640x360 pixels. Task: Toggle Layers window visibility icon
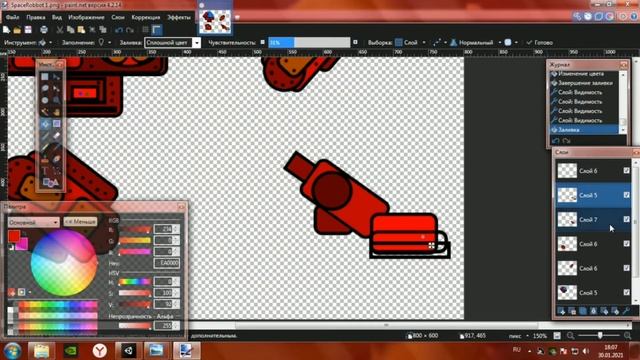598,16
